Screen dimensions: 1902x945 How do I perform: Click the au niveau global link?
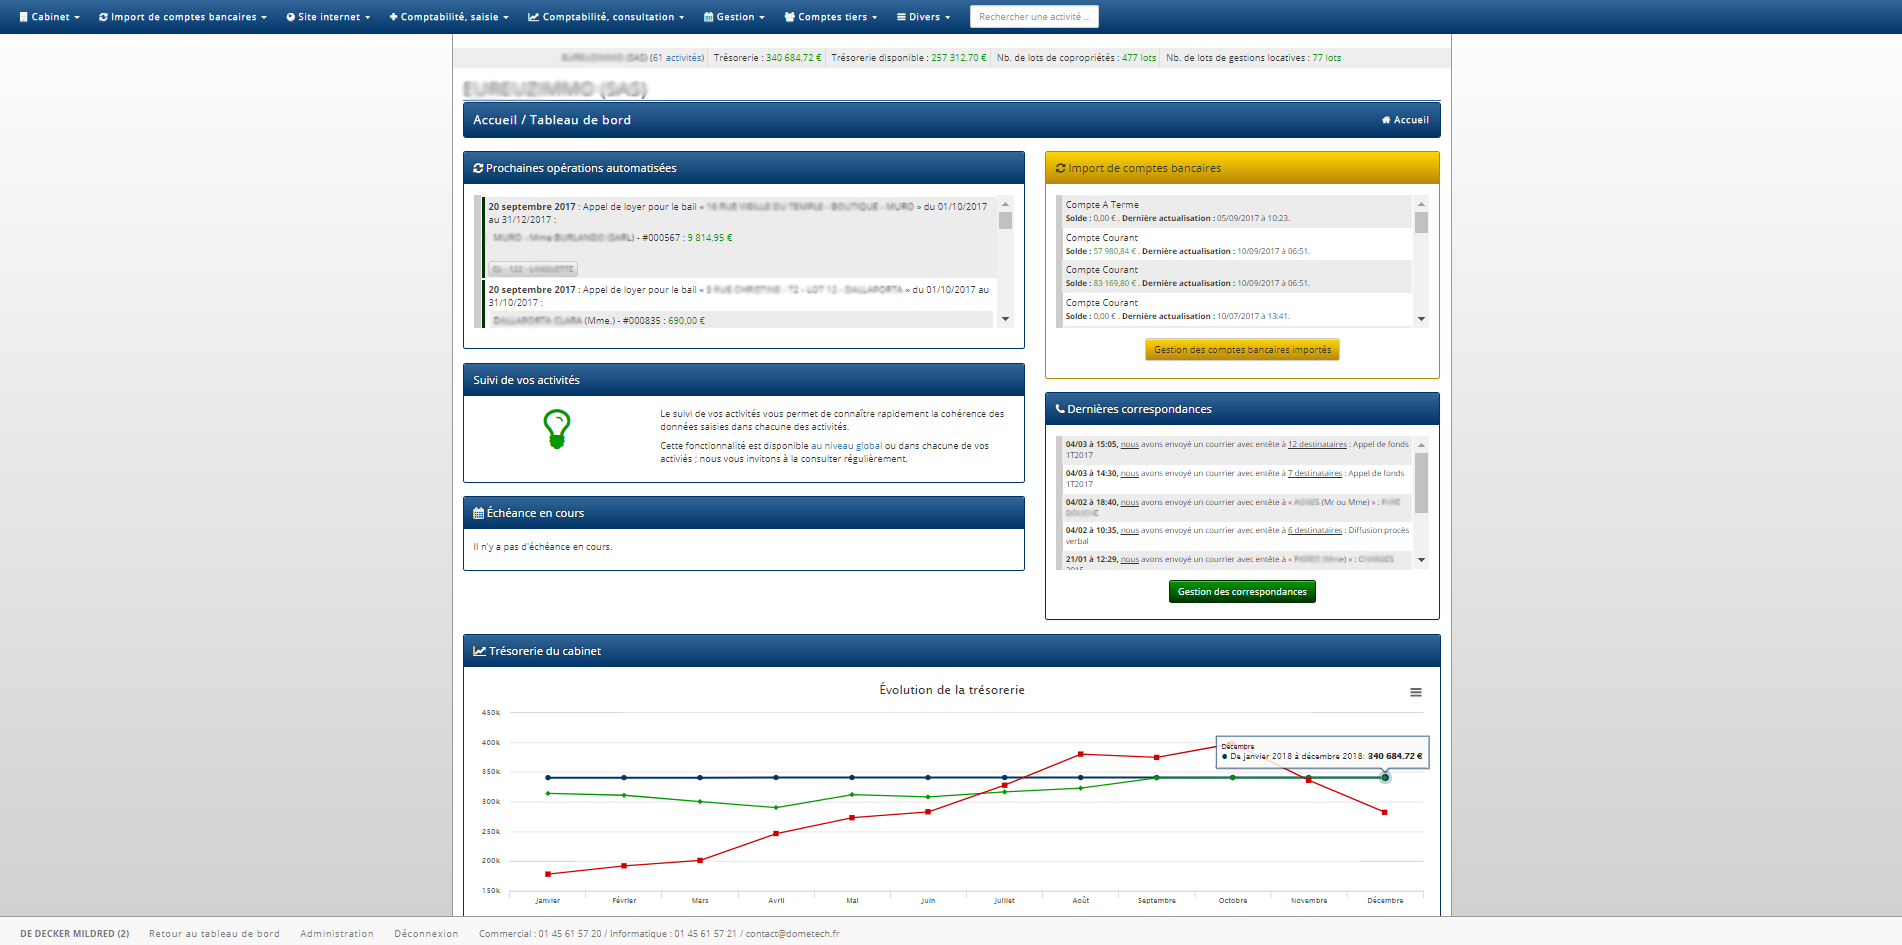[x=847, y=446]
